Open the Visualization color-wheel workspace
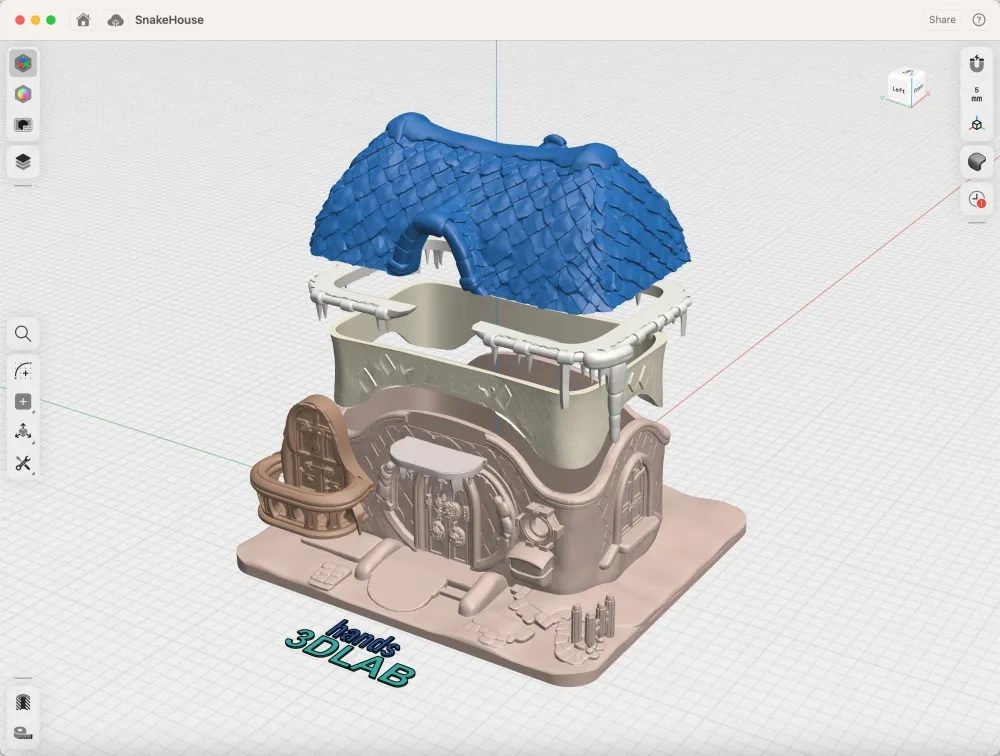This screenshot has height=756, width=1000. [23, 94]
